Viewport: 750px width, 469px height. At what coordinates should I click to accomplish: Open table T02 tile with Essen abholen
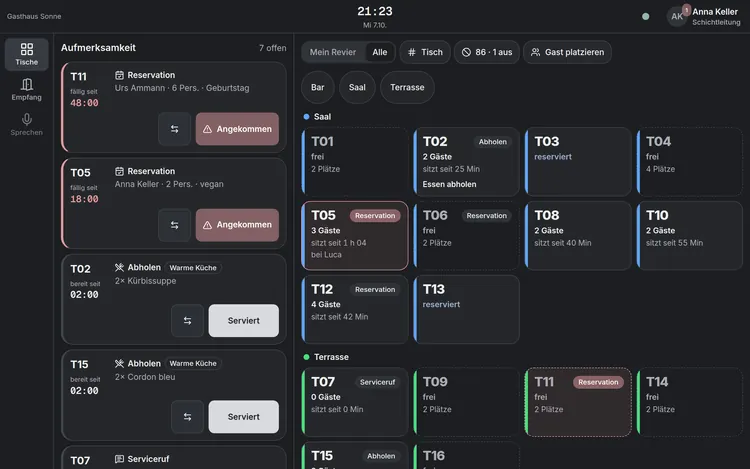pos(466,162)
